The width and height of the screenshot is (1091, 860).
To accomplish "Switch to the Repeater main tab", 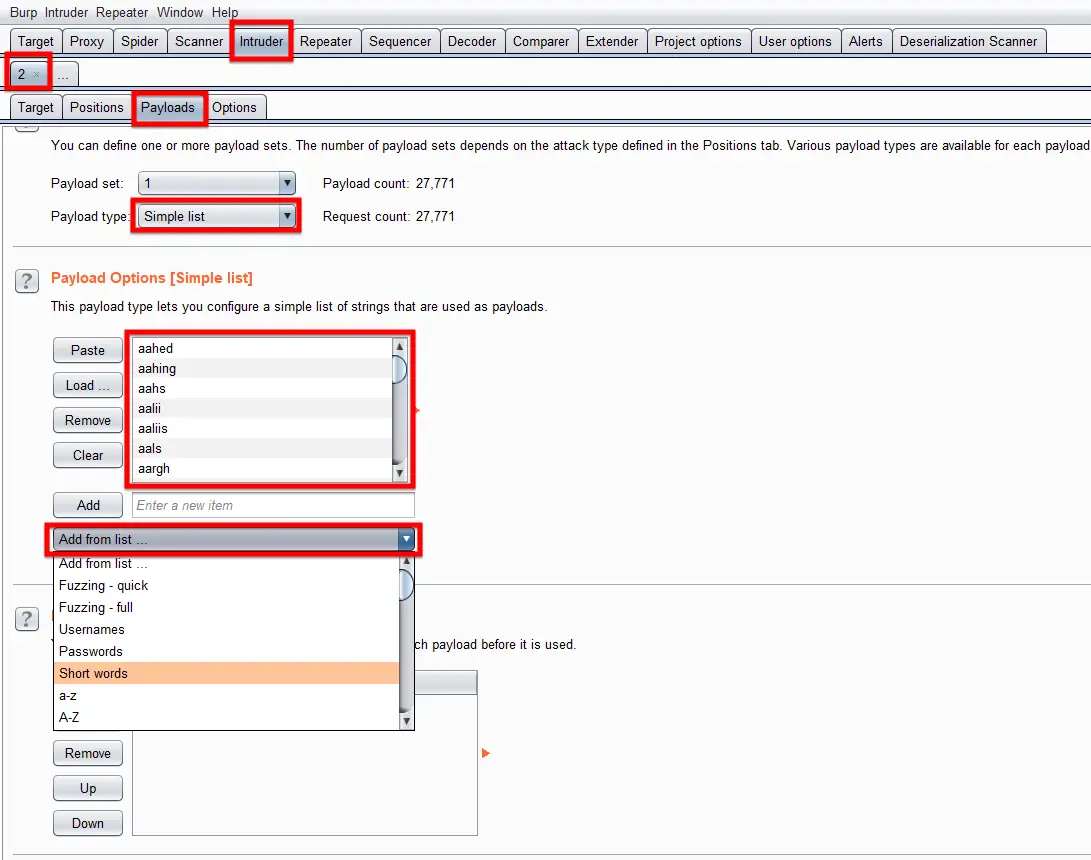I will 326,42.
